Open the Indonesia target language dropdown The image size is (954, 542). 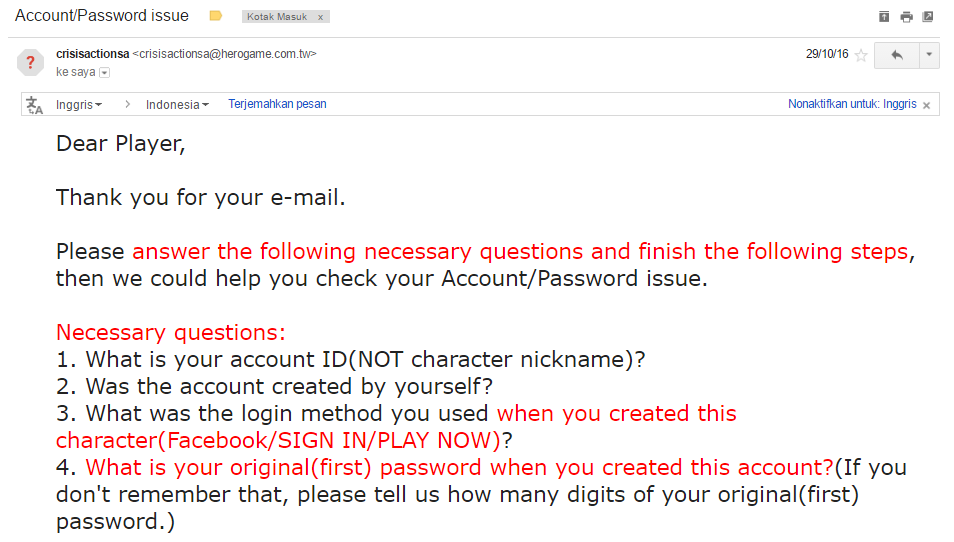pos(177,104)
